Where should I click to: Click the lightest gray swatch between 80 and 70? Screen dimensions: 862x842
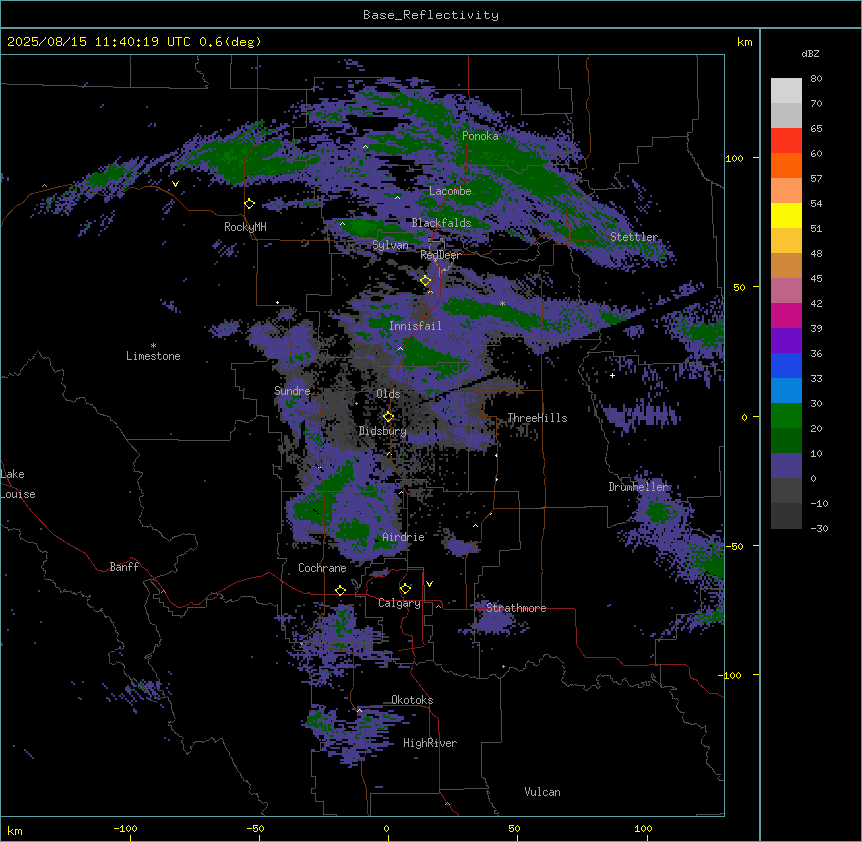[x=786, y=91]
